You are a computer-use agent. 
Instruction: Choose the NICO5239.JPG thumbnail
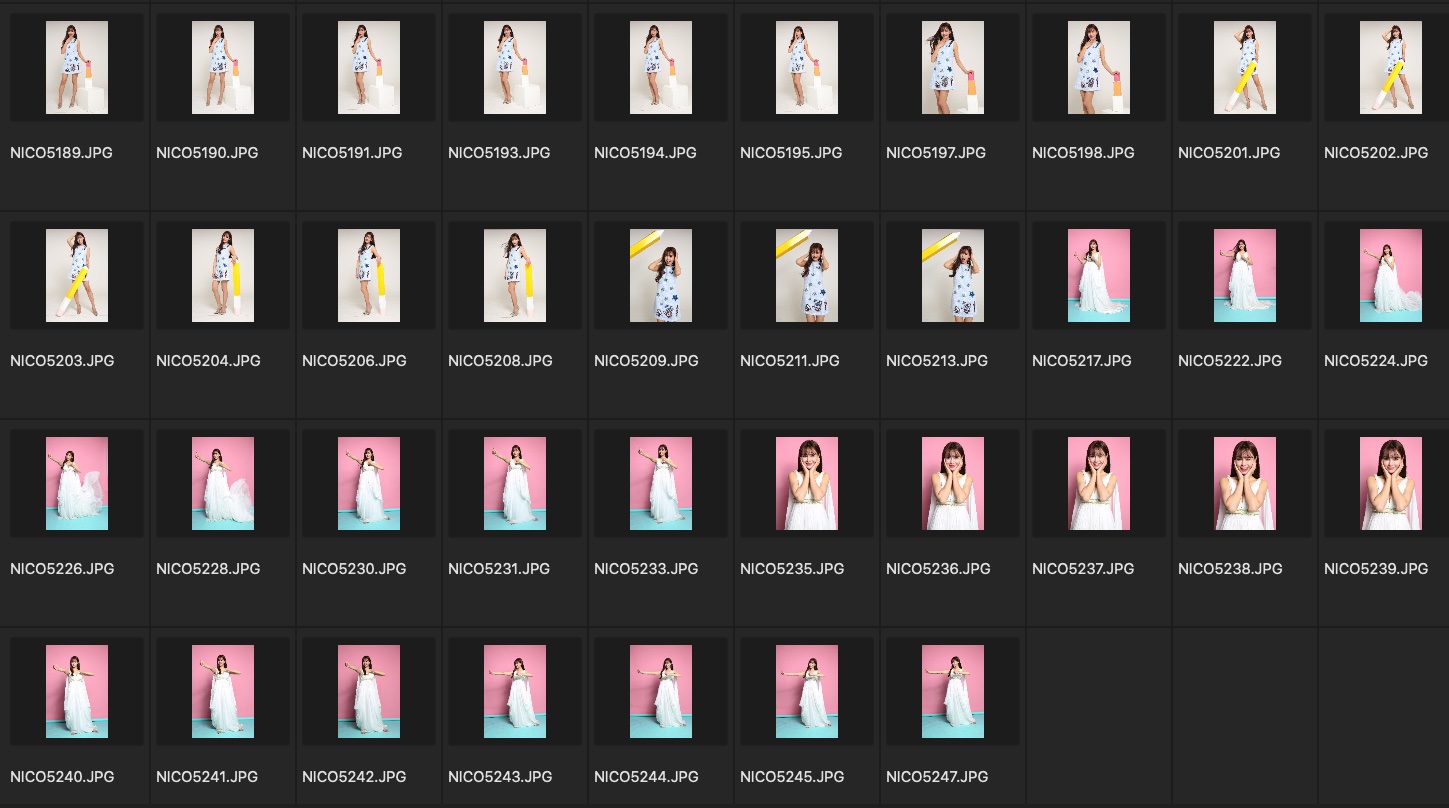coord(1391,484)
